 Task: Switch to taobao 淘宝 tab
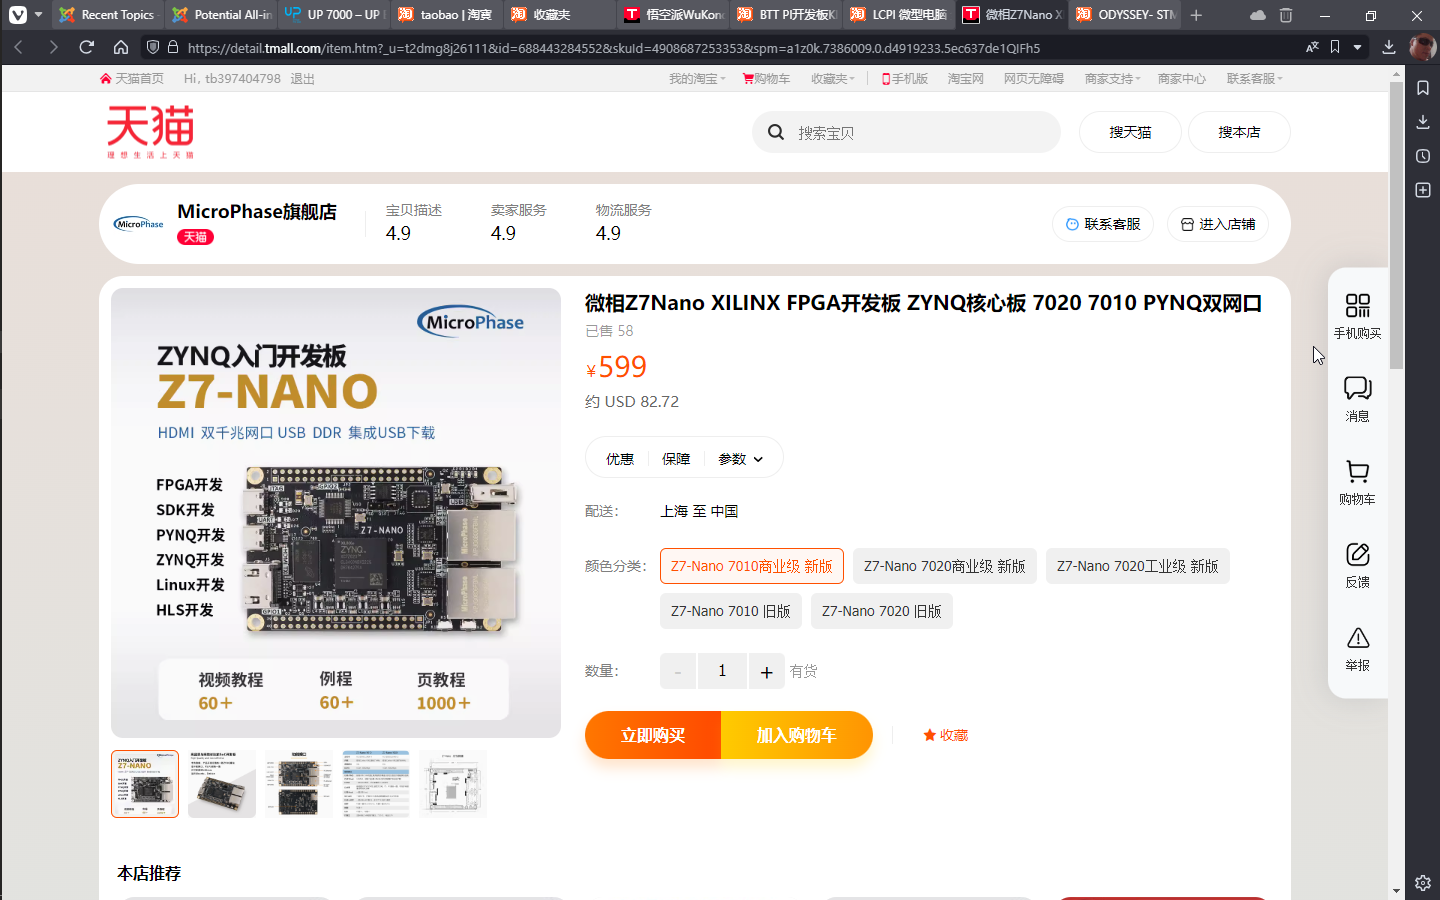[447, 15]
